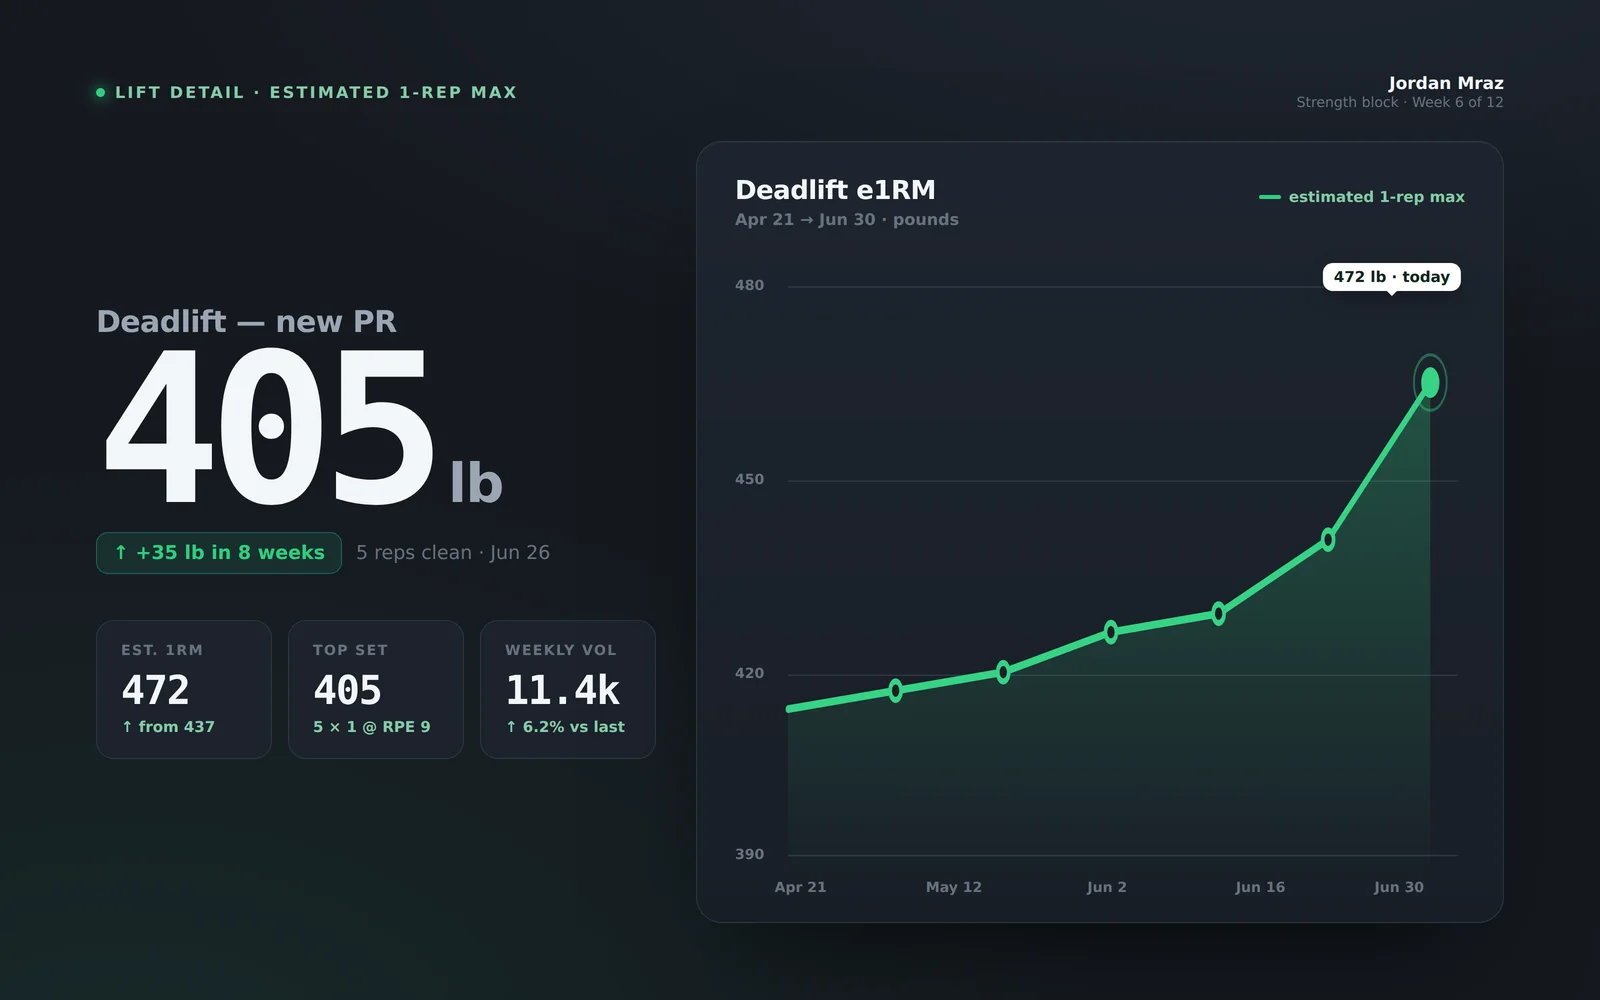Select the data point above the Jun 16 label
This screenshot has width=1600, height=1000.
pyautogui.click(x=1218, y=614)
